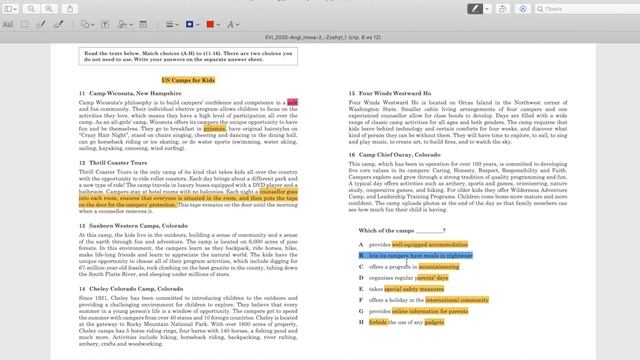Open the Share button
The image size is (640, 360).
pyautogui.click(x=70, y=9)
